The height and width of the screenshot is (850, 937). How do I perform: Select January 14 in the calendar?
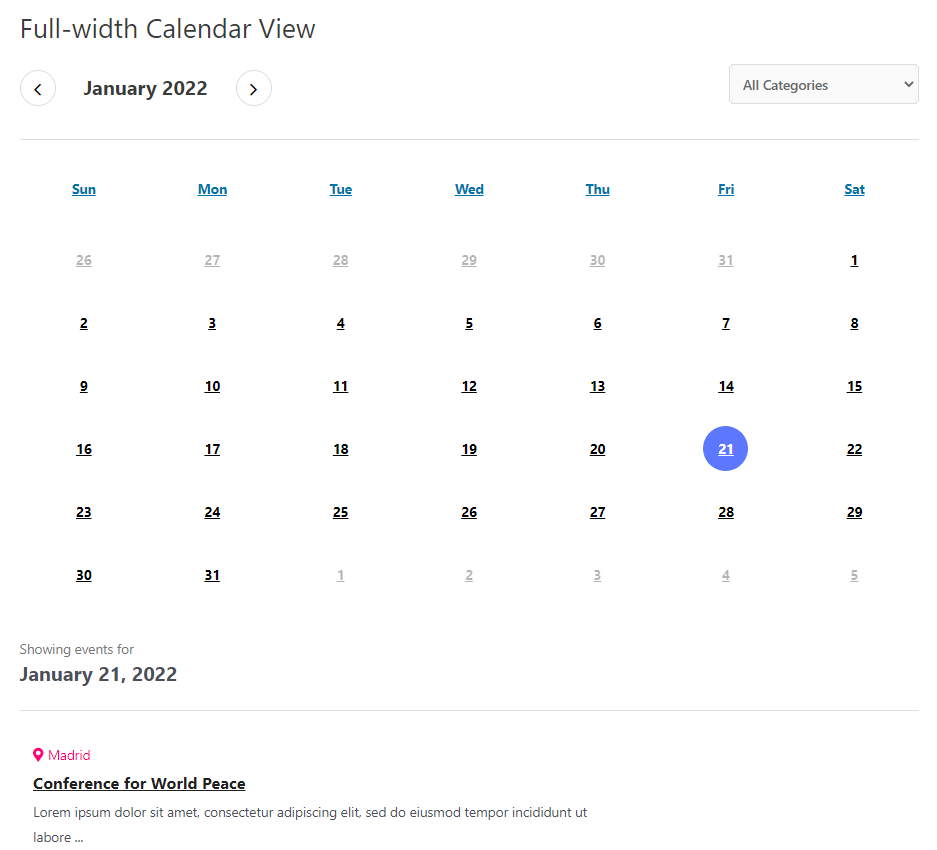tap(725, 387)
